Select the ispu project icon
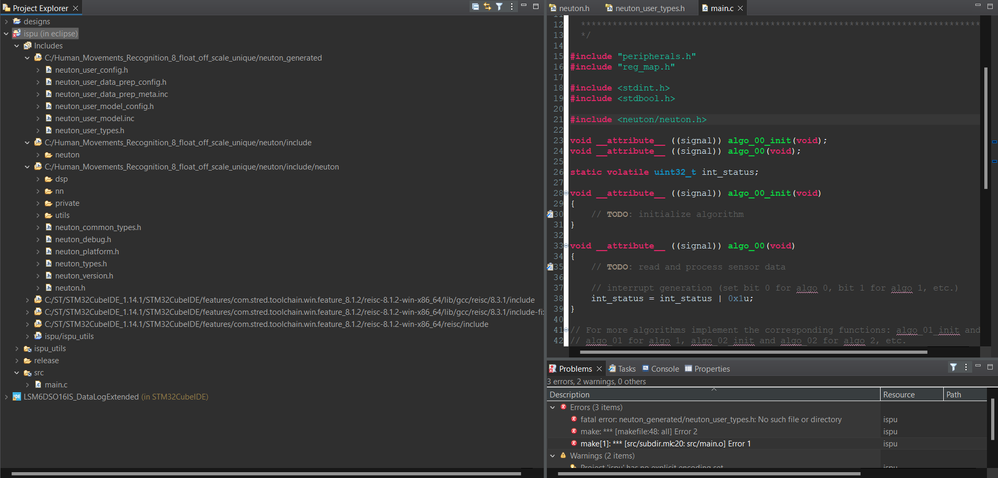Image resolution: width=998 pixels, height=478 pixels. point(17,33)
